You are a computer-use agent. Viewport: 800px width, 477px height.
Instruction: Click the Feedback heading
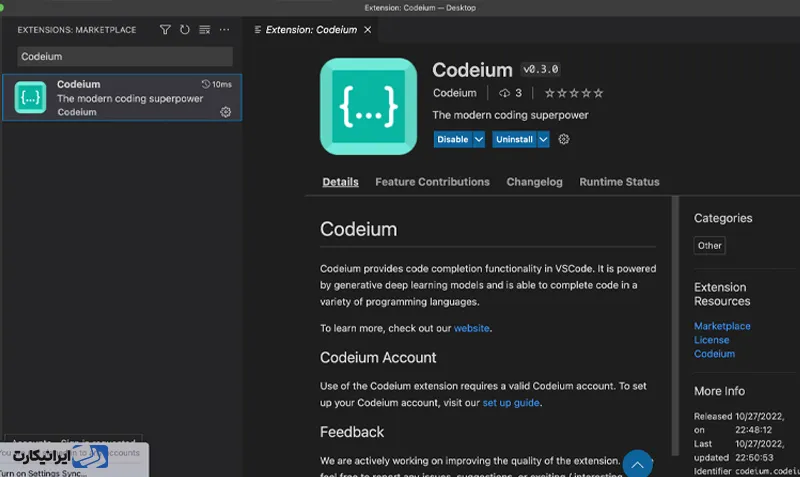coord(352,432)
